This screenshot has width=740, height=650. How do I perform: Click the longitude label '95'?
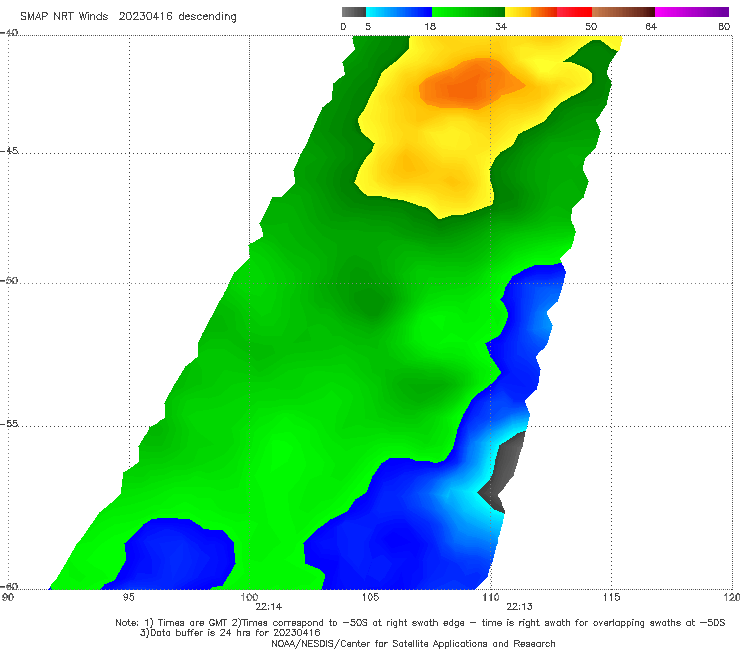pos(128,598)
